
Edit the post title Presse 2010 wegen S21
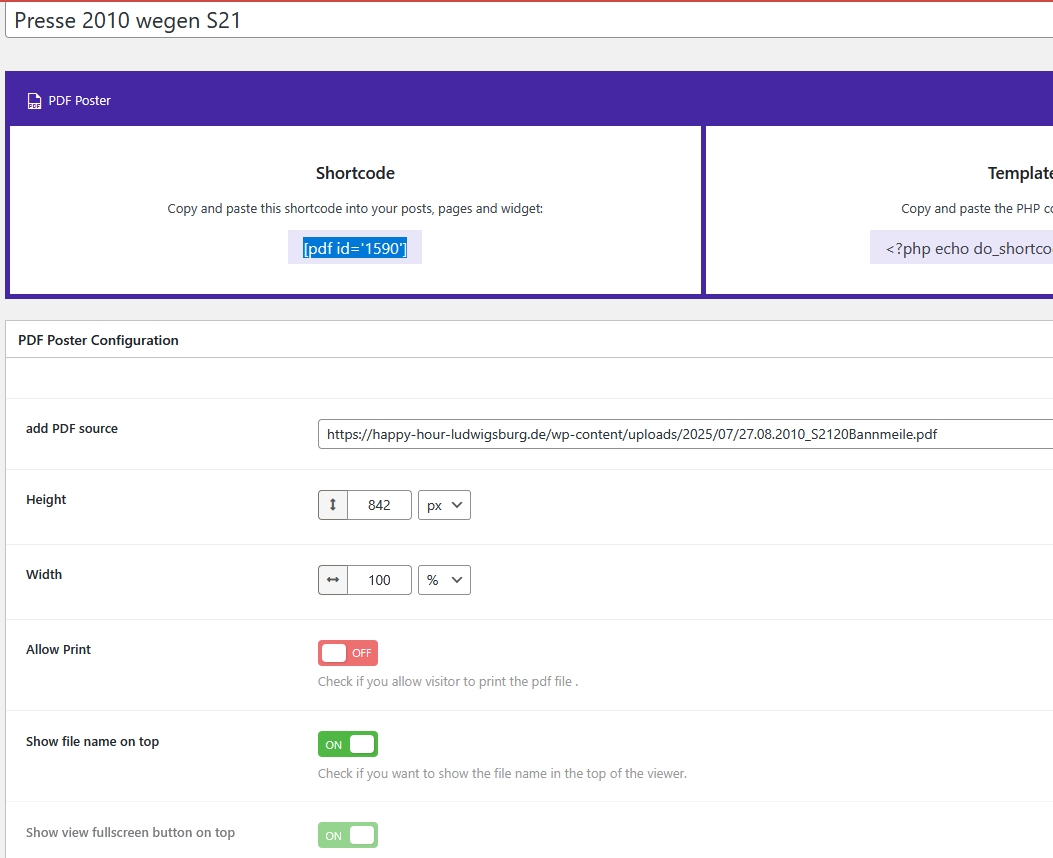point(529,21)
